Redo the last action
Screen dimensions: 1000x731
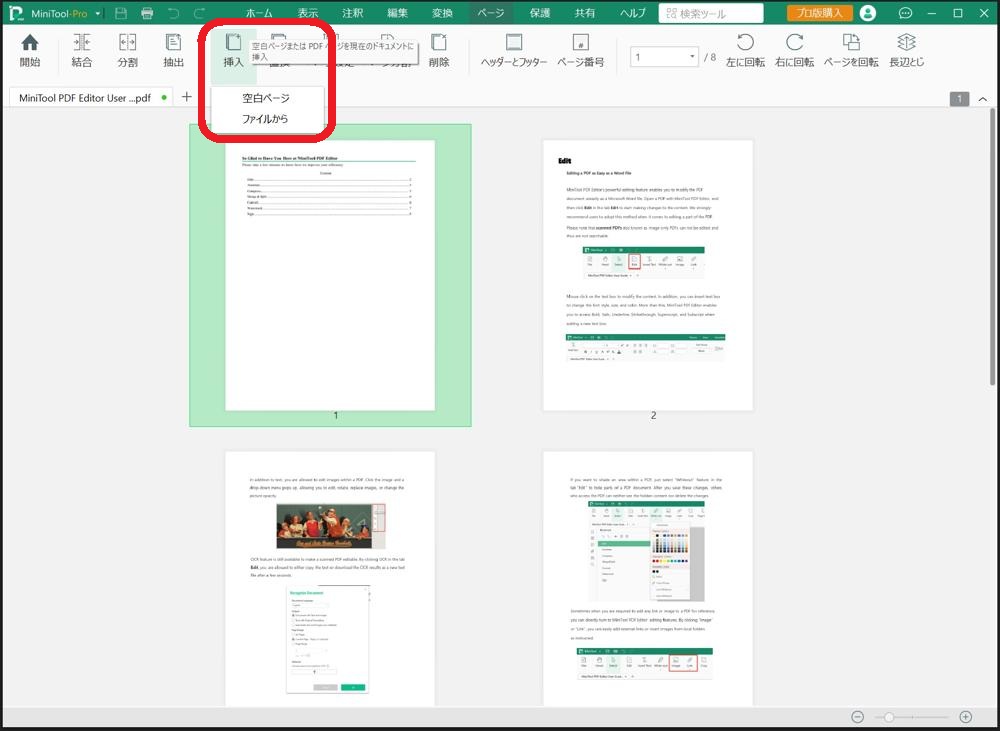pyautogui.click(x=200, y=13)
